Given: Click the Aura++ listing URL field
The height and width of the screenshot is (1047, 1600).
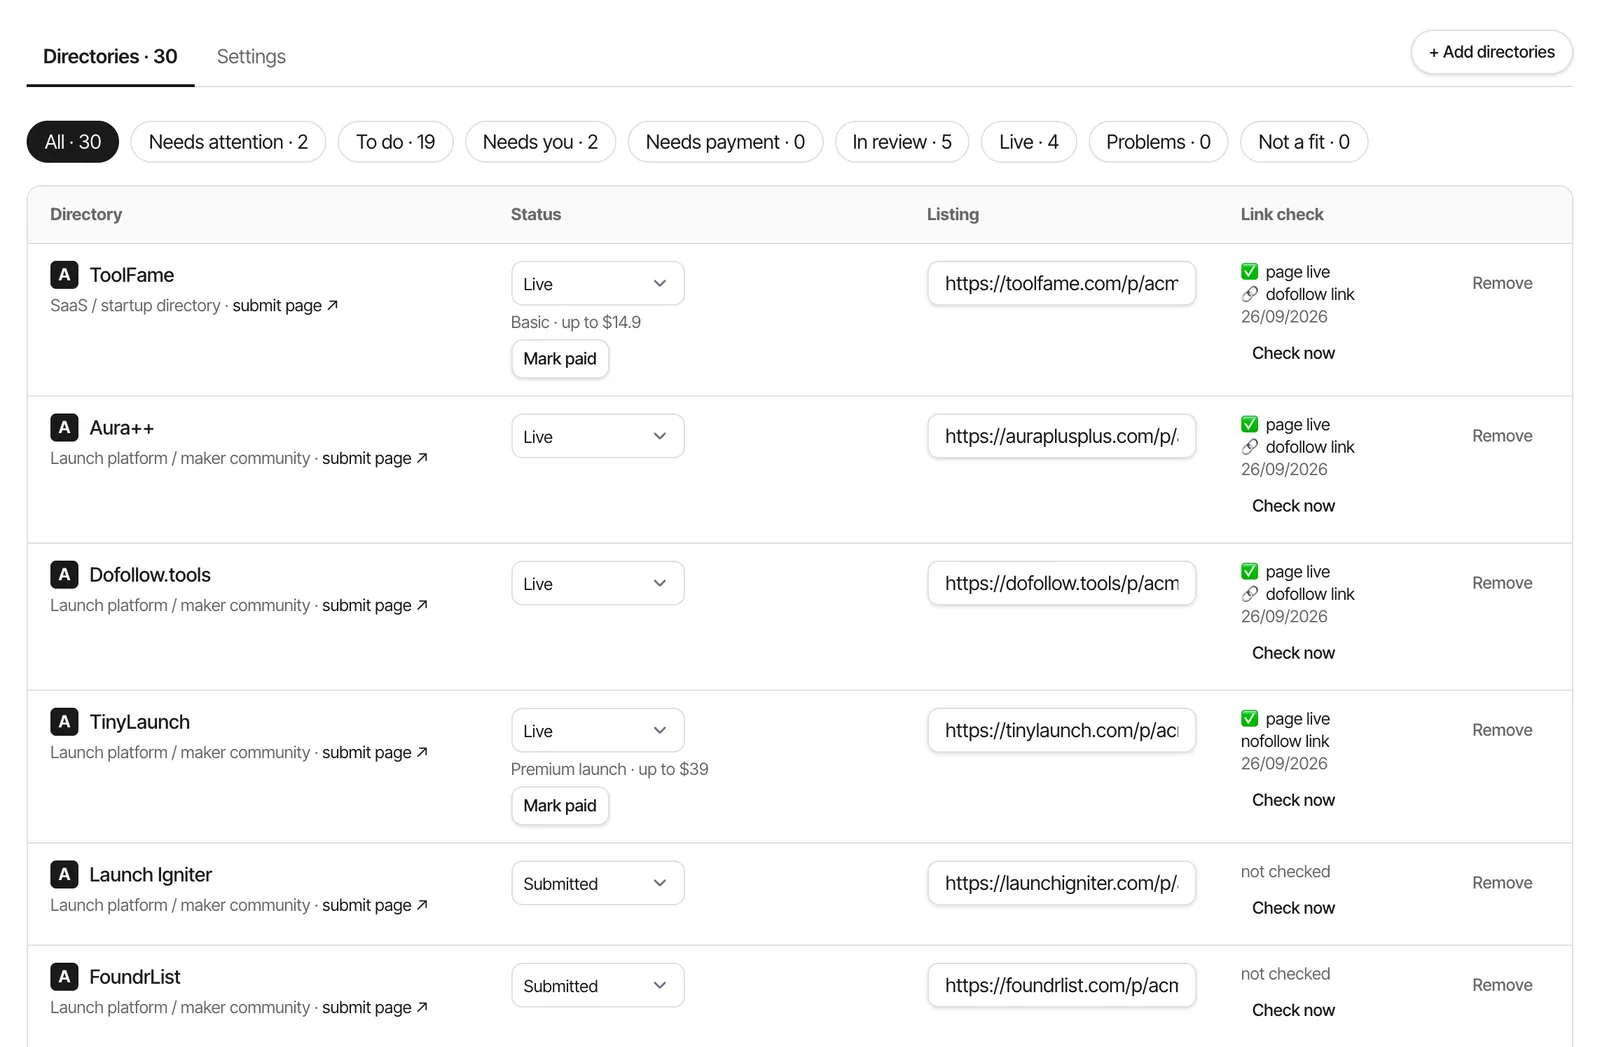Looking at the screenshot, I should [x=1061, y=436].
